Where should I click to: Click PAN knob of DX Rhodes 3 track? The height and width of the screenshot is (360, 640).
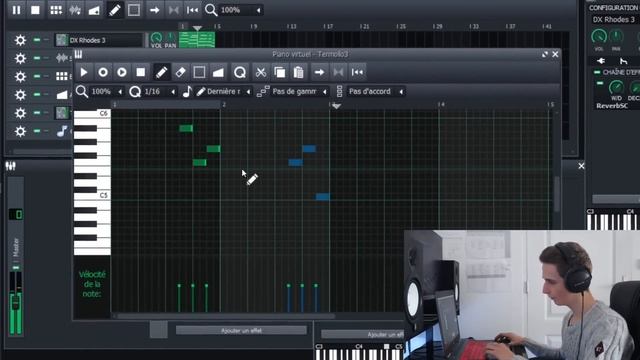pos(171,38)
